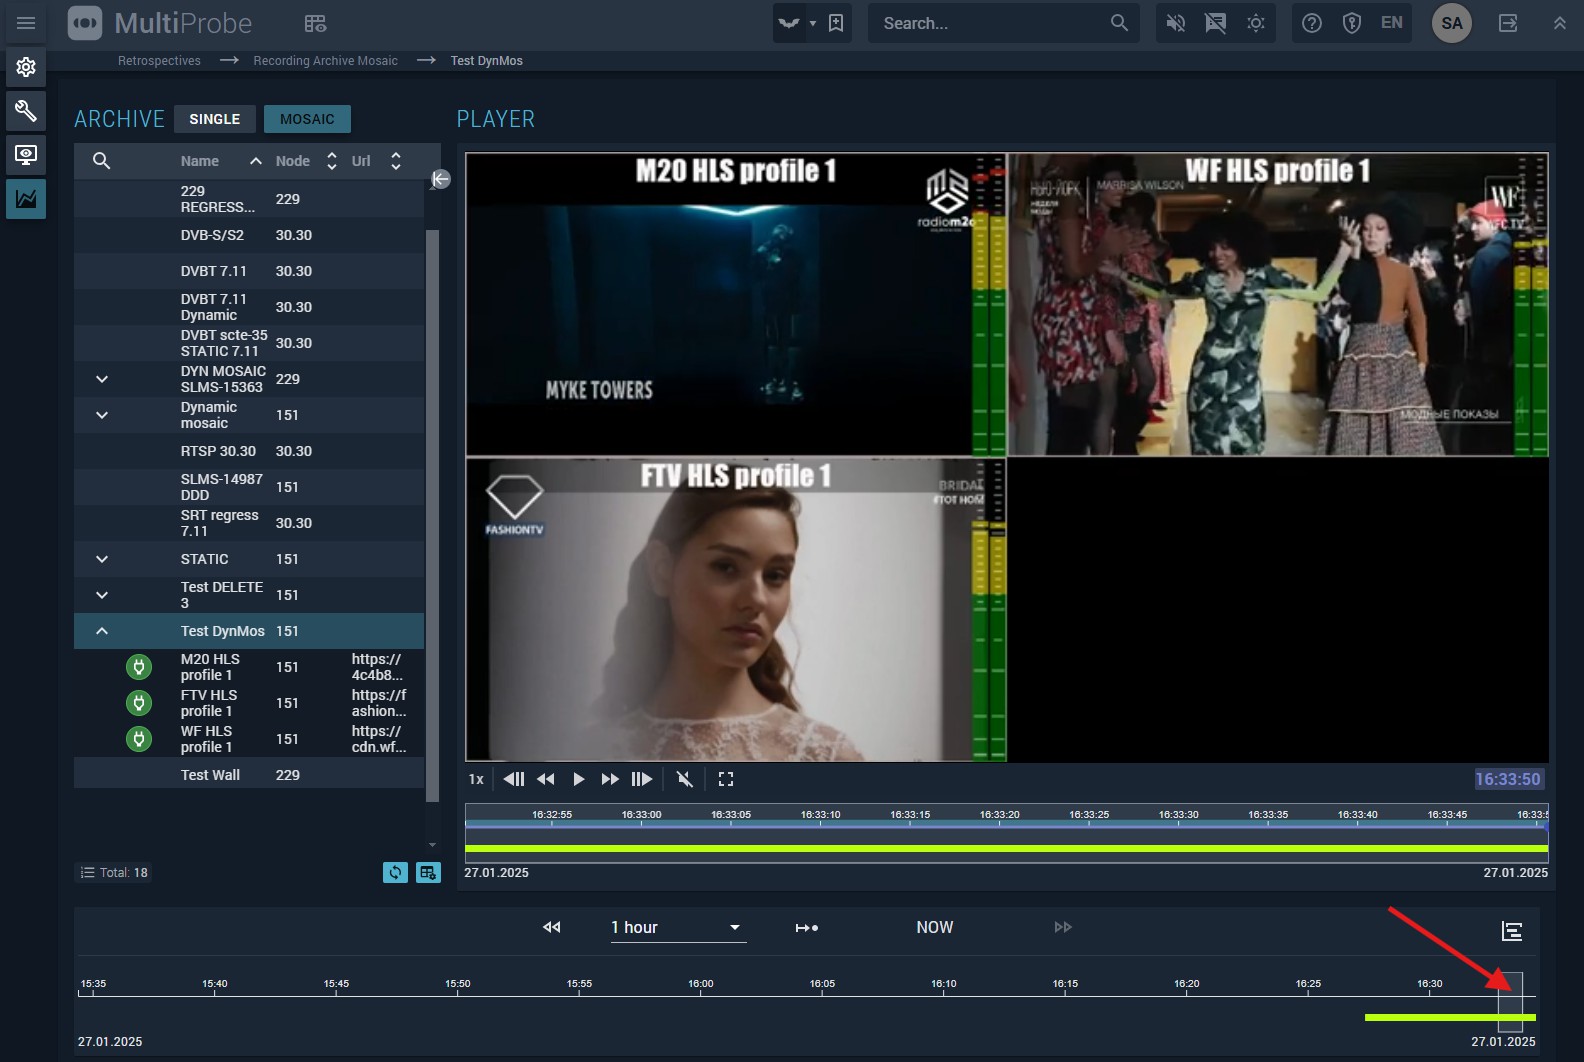Open the help question mark icon
The height and width of the screenshot is (1062, 1584).
[x=1312, y=23]
